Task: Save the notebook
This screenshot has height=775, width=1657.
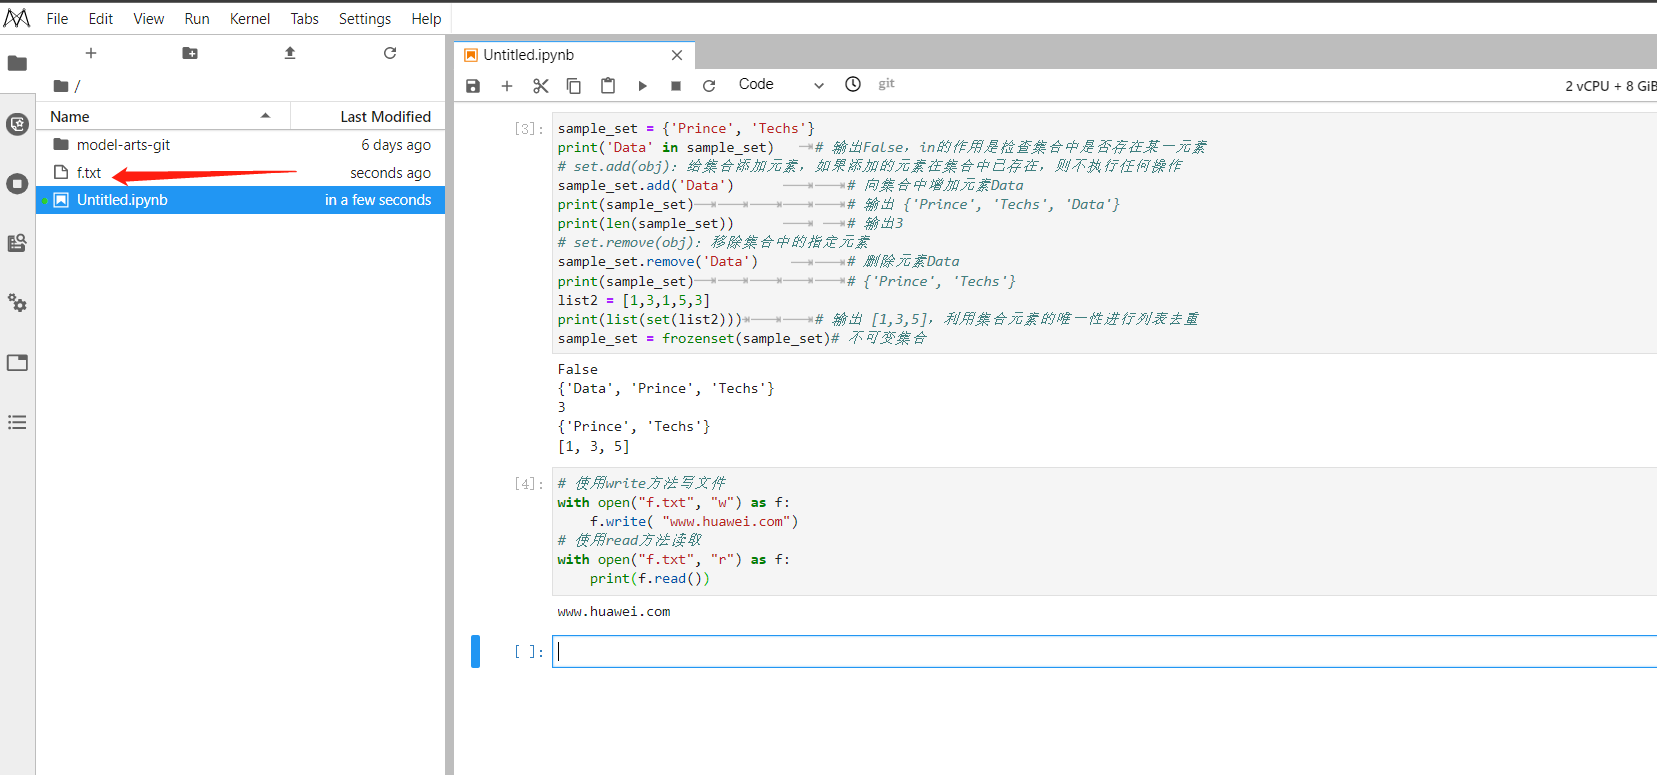Action: pyautogui.click(x=473, y=86)
